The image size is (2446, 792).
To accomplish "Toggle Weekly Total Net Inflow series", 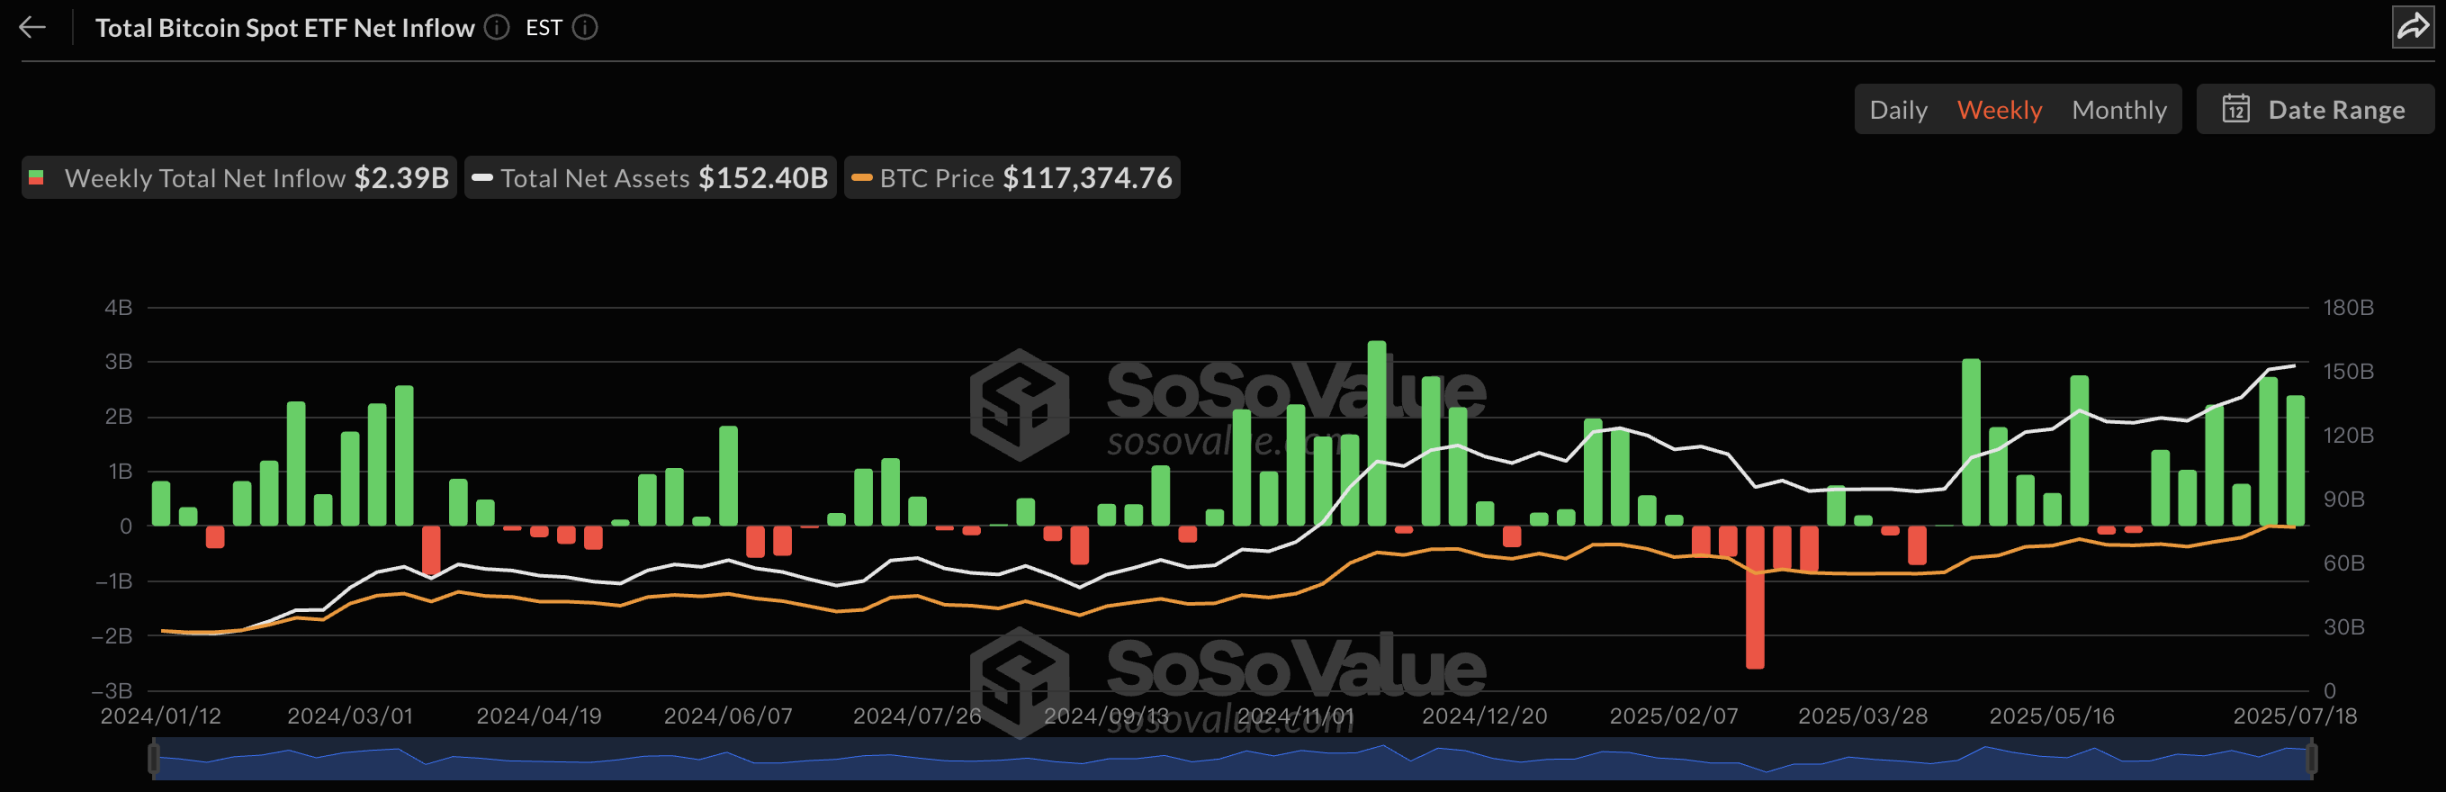I will (239, 178).
